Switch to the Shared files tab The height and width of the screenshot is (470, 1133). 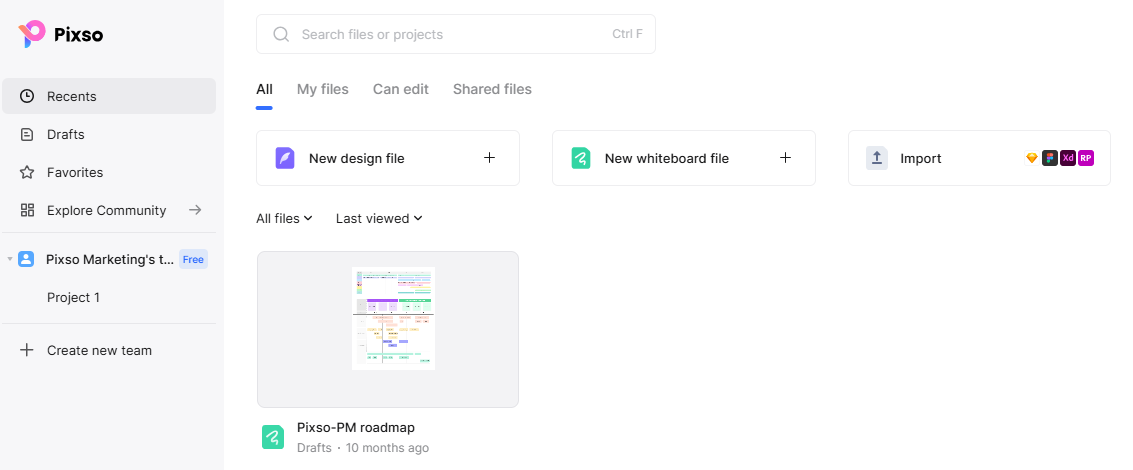pos(492,90)
